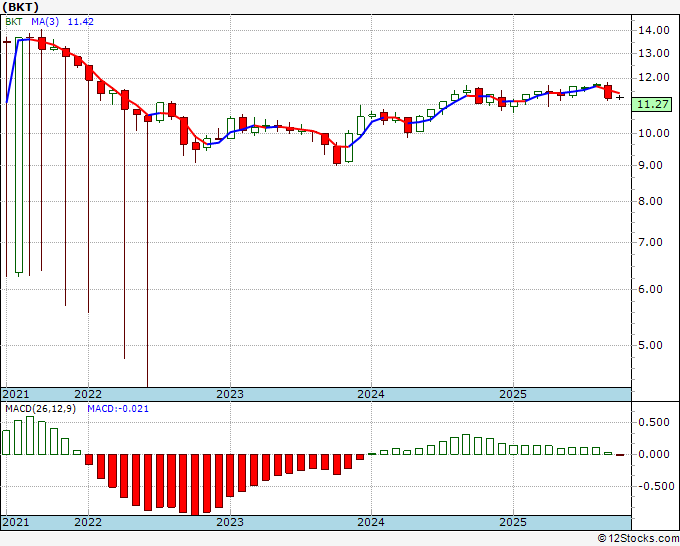
Task: Click the 0.000 MACD axis label
Action: pos(654,454)
